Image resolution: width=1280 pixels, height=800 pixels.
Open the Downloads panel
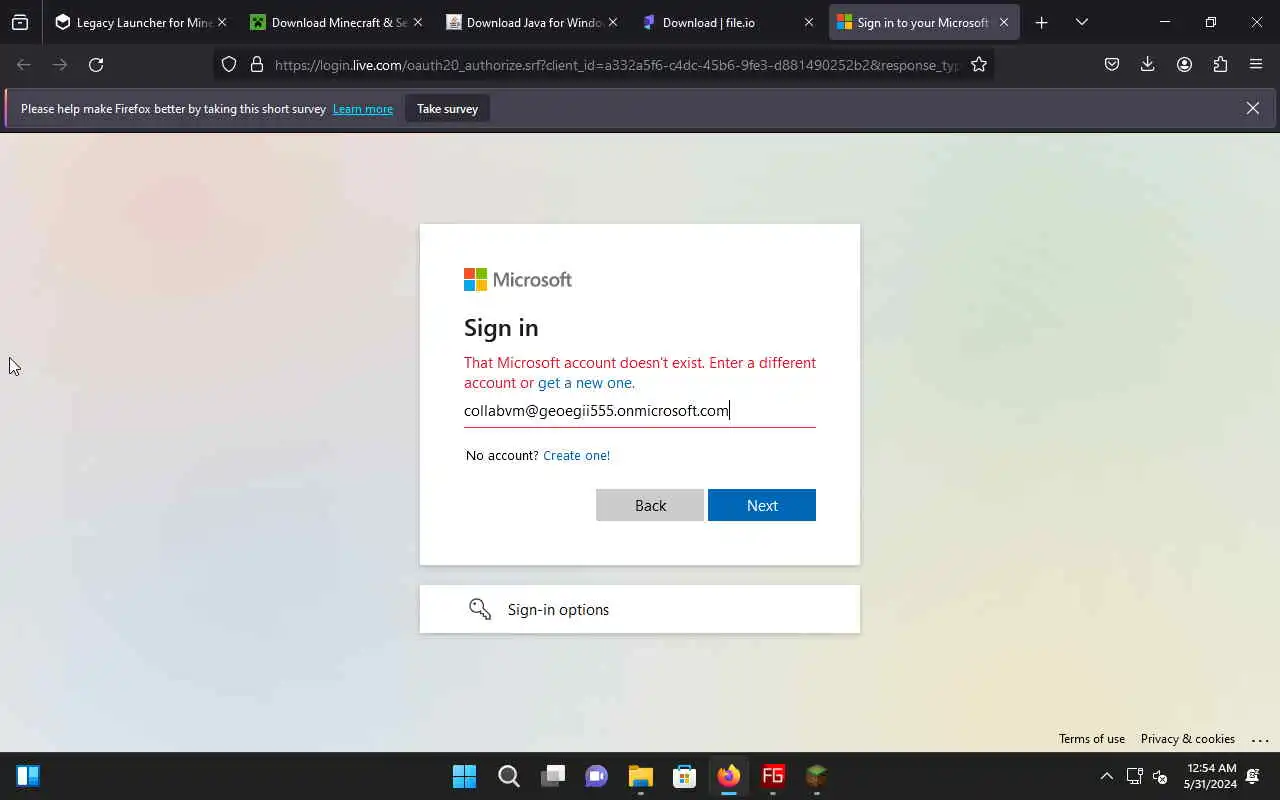1148,65
